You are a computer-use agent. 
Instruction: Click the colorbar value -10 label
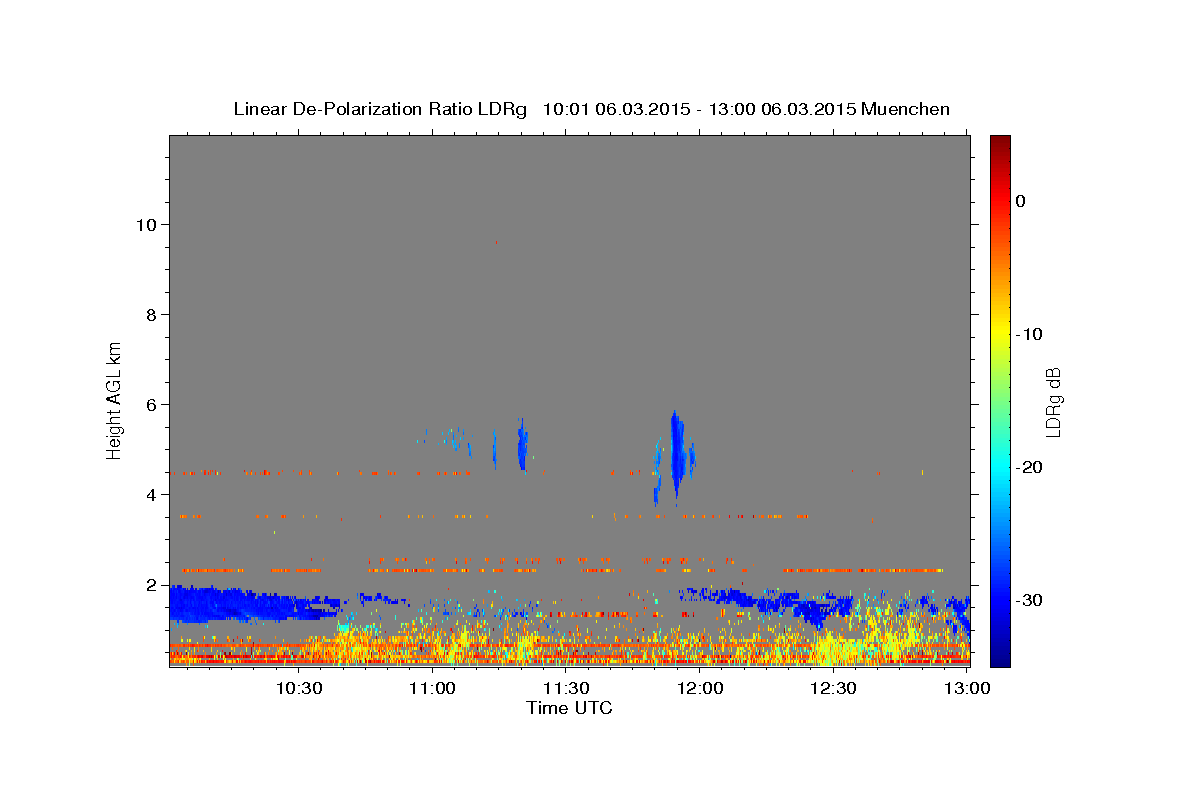pyautogui.click(x=1029, y=334)
